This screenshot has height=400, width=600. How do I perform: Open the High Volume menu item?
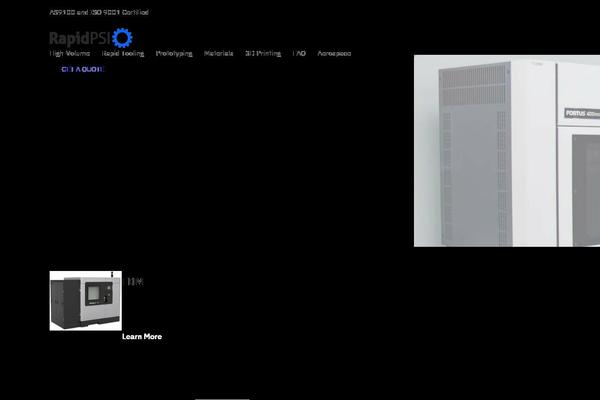point(70,54)
